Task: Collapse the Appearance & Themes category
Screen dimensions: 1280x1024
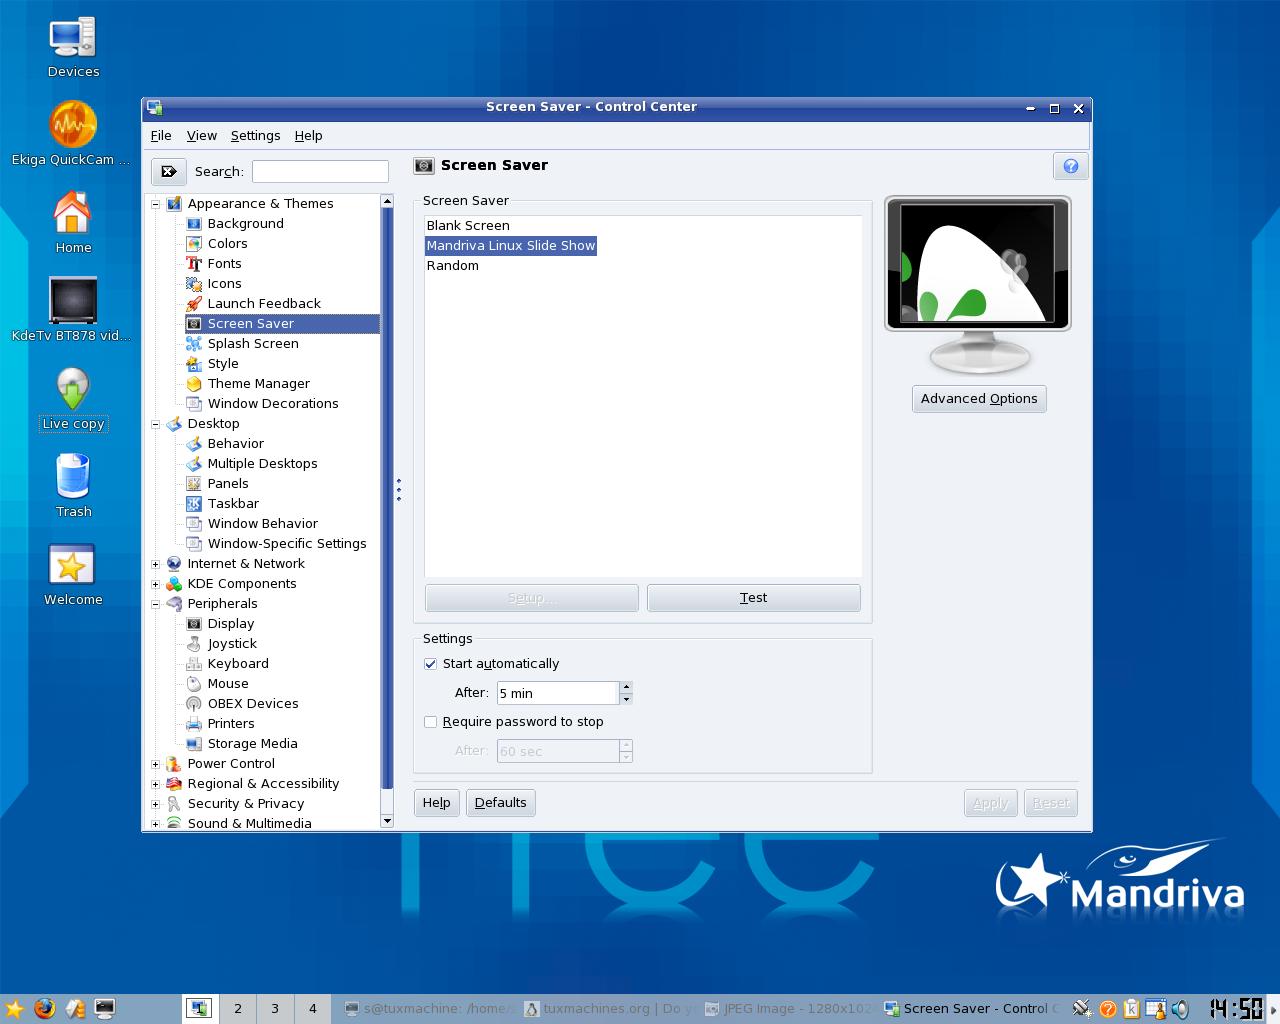Action: coord(155,204)
